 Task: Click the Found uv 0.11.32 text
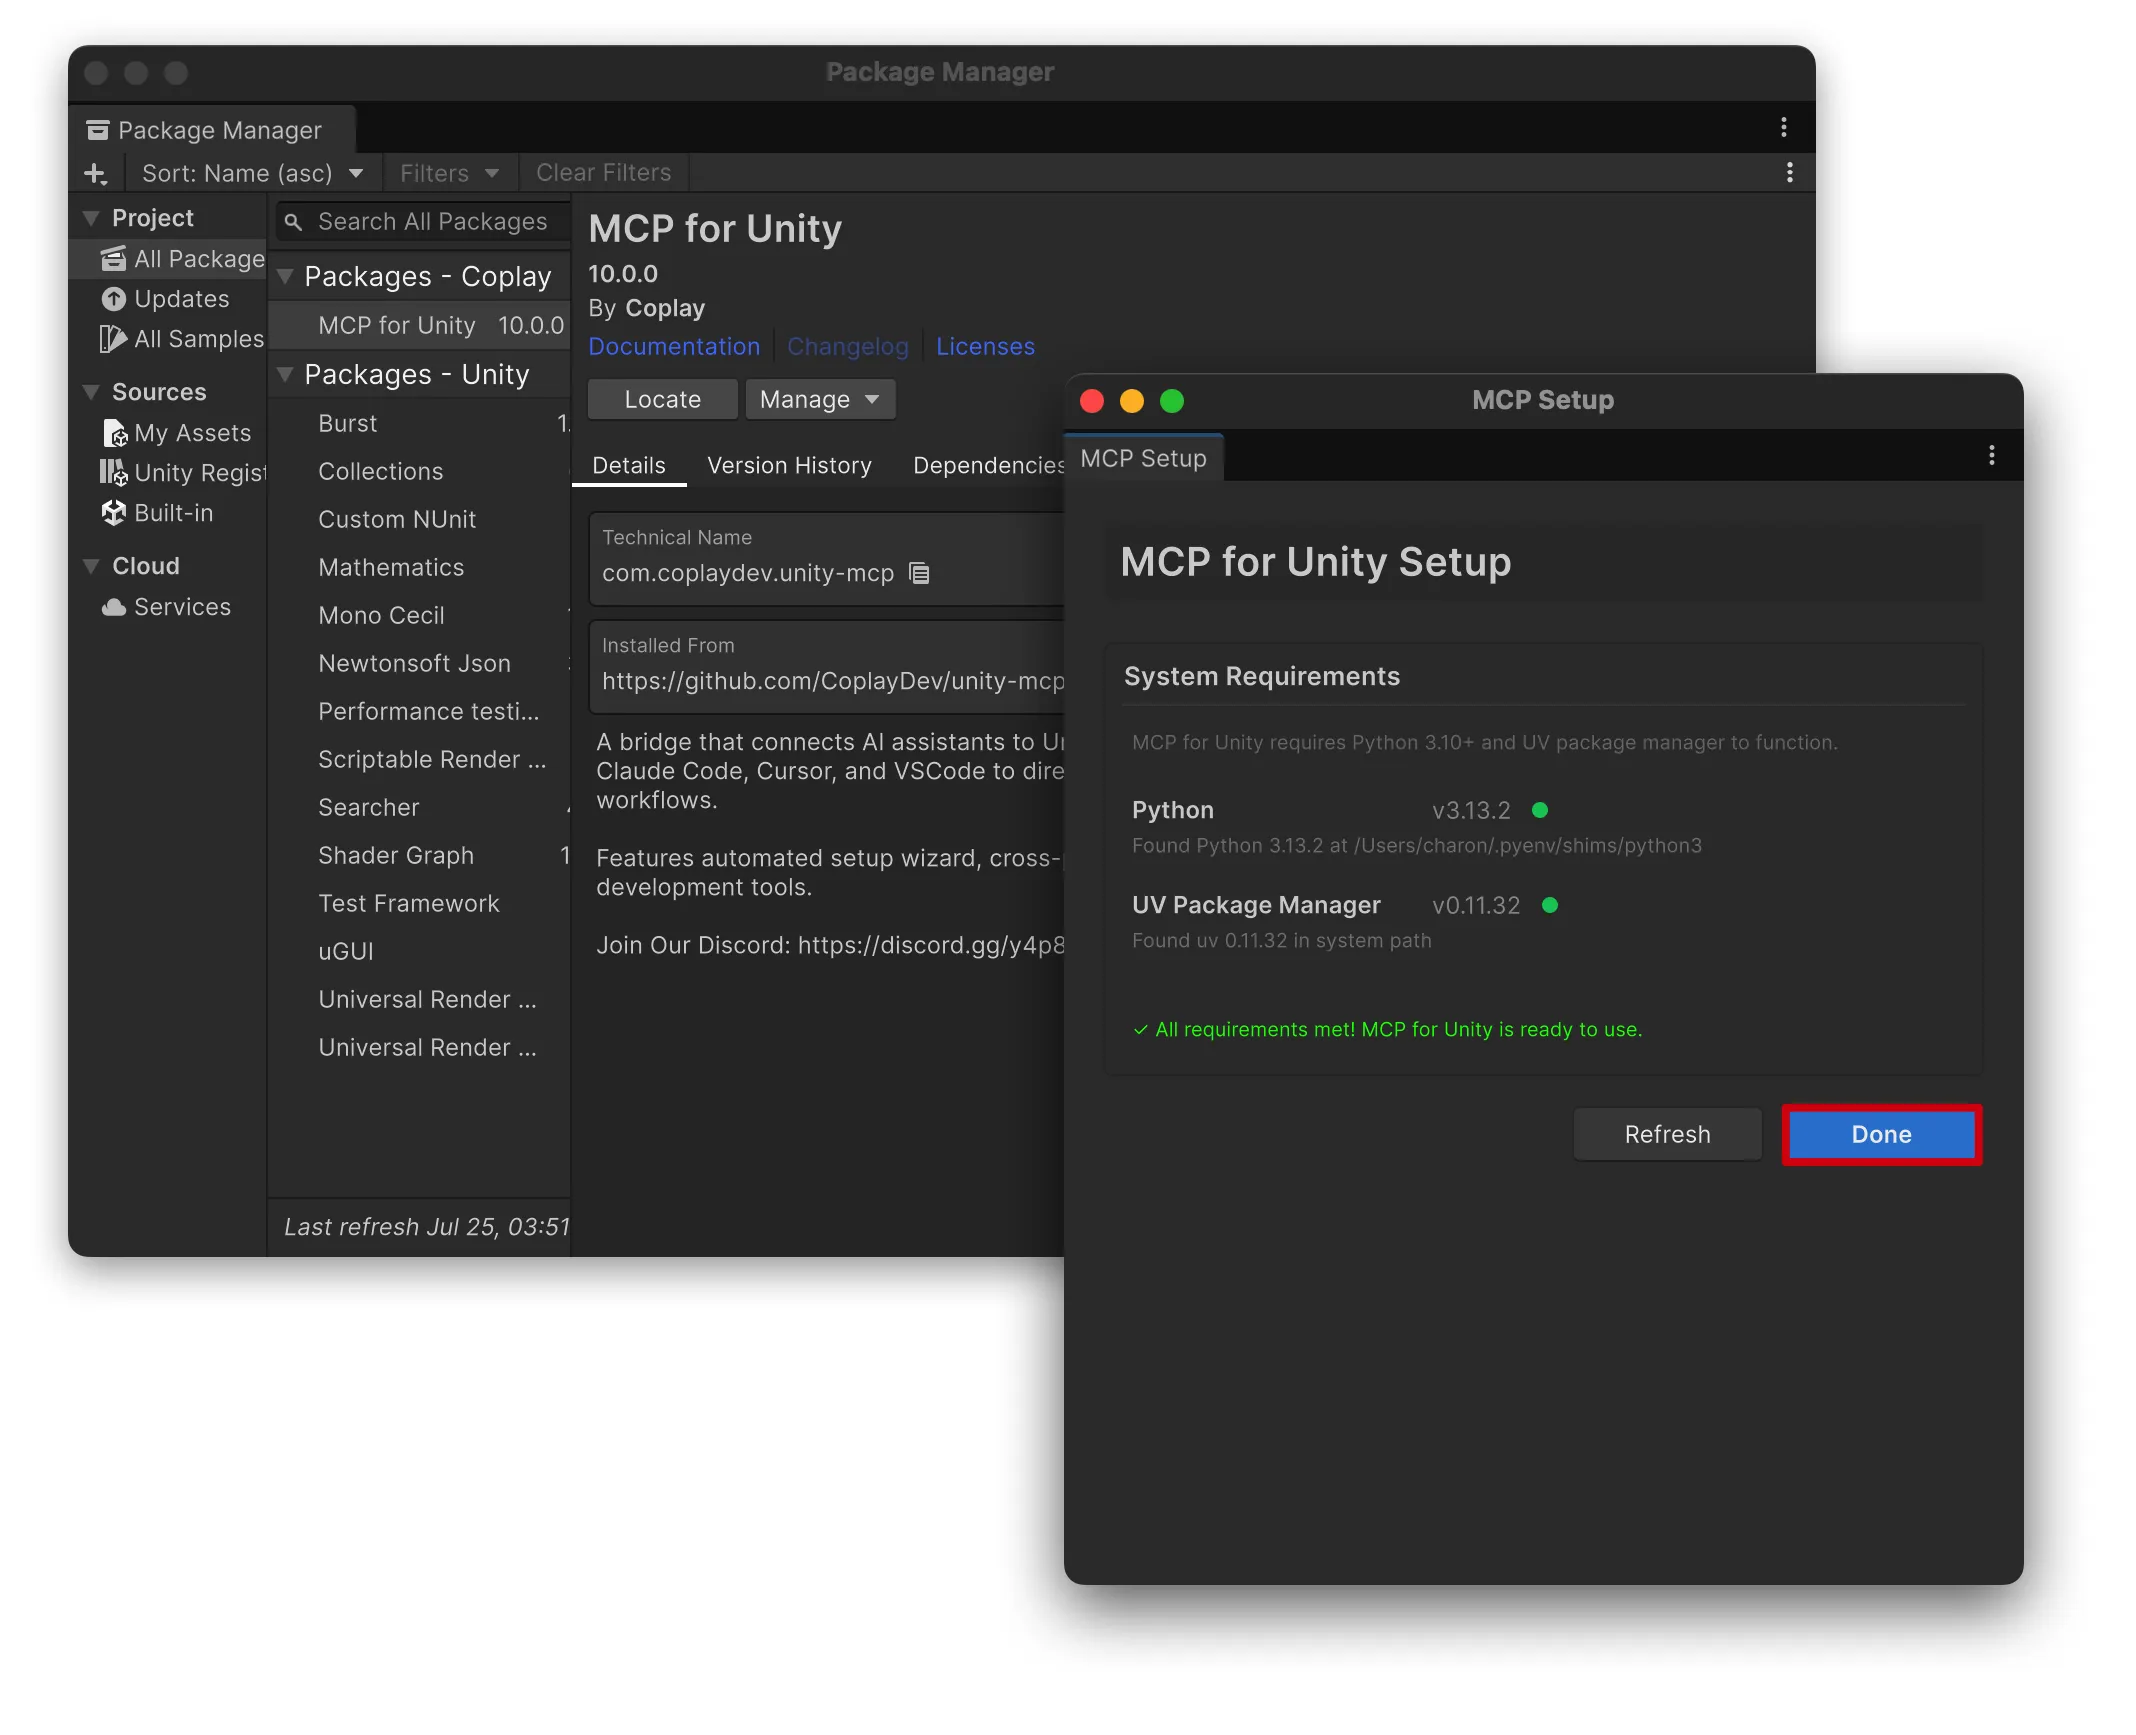tap(1281, 940)
